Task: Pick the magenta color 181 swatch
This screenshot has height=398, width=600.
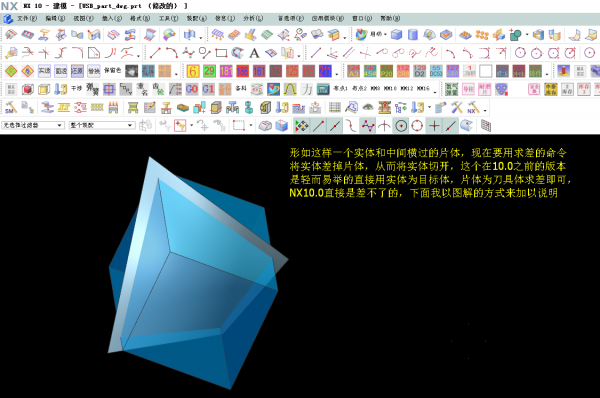Action: coord(226,71)
